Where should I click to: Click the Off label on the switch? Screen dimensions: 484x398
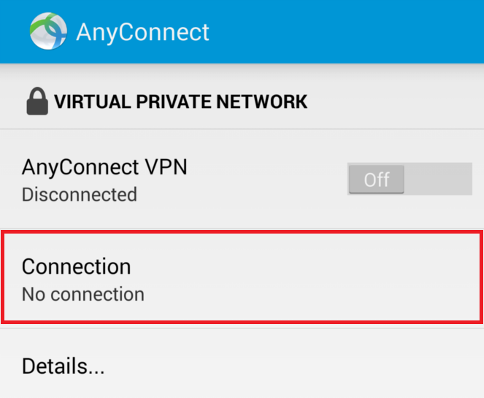[x=377, y=180]
